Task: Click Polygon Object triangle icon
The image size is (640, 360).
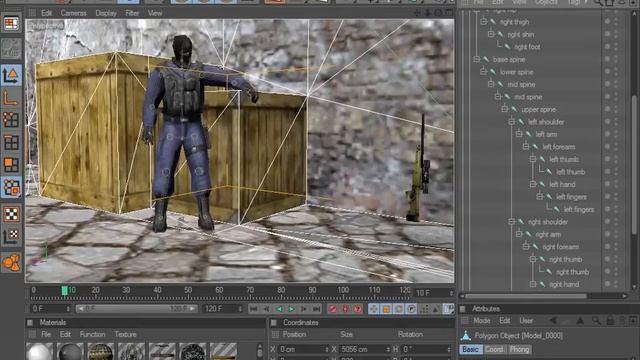Action: [466, 336]
